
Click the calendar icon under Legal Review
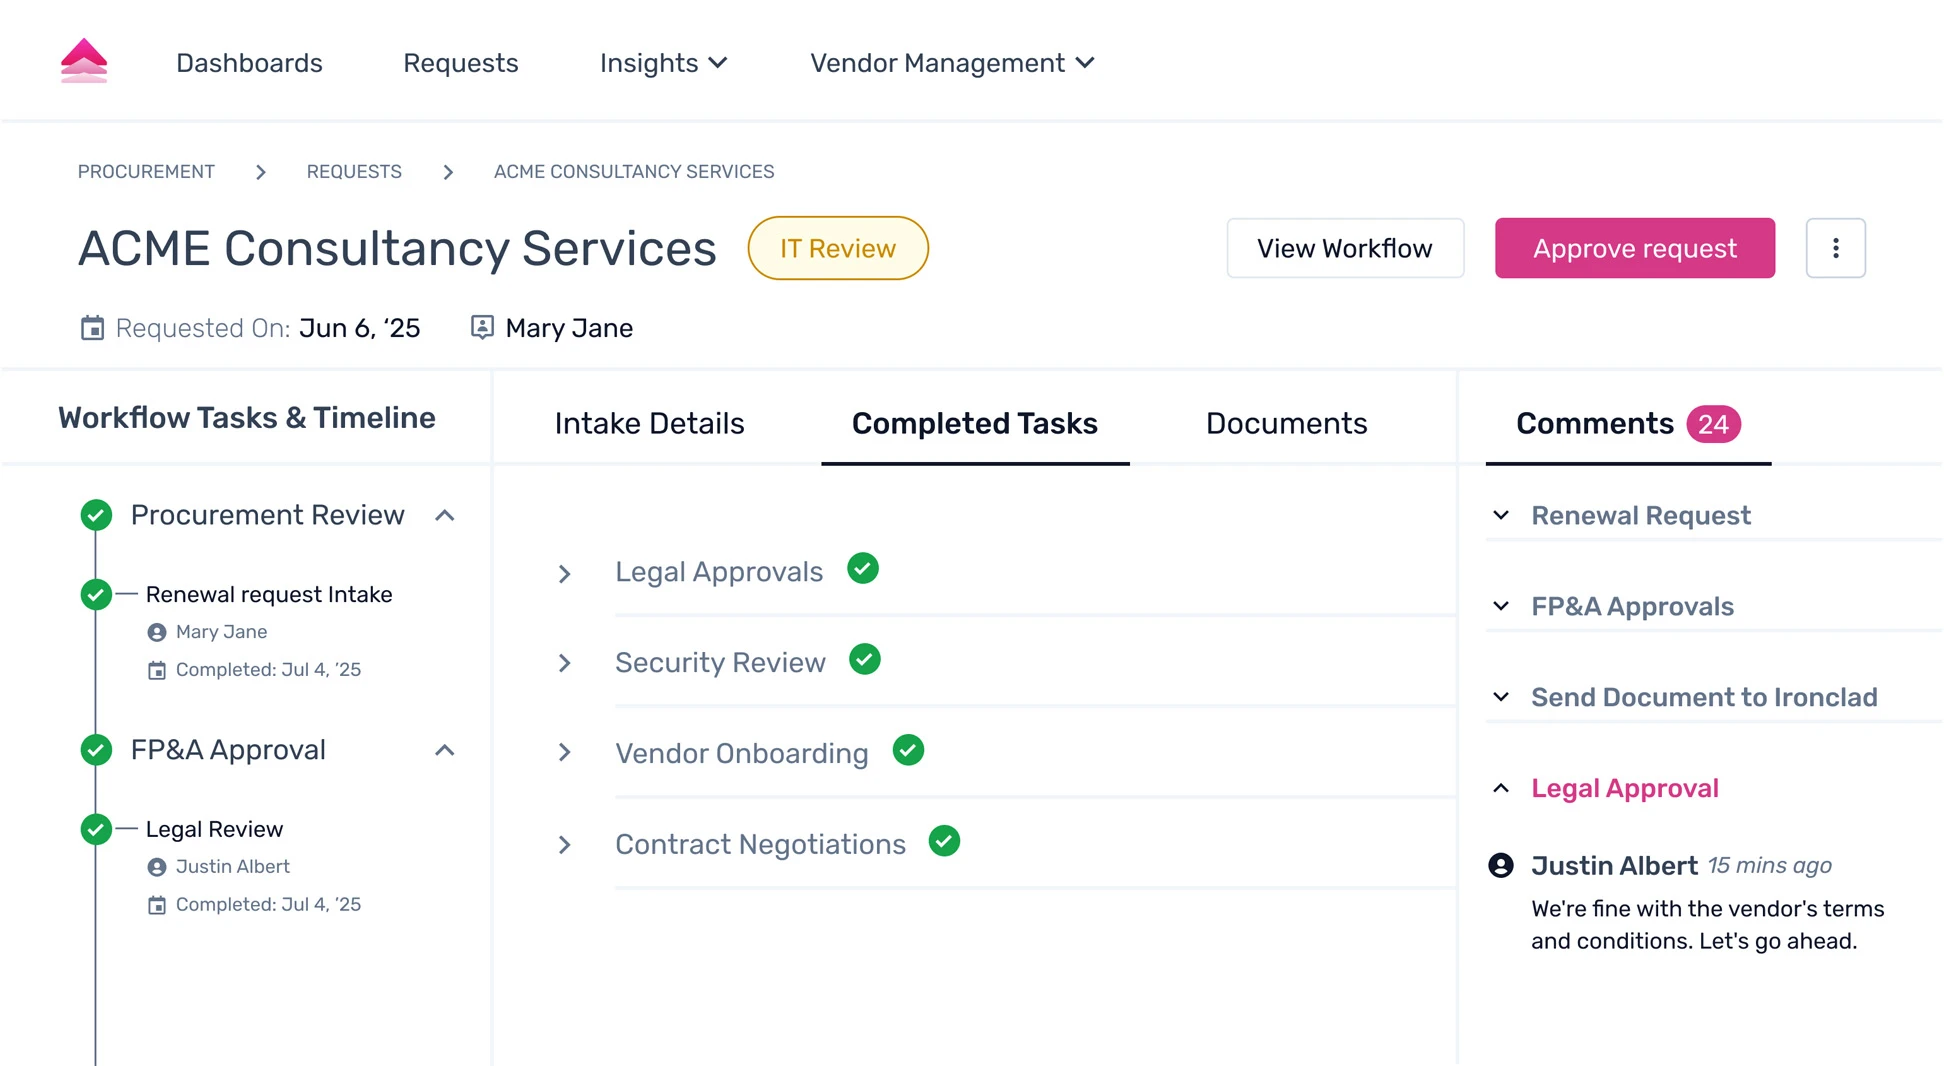click(157, 904)
